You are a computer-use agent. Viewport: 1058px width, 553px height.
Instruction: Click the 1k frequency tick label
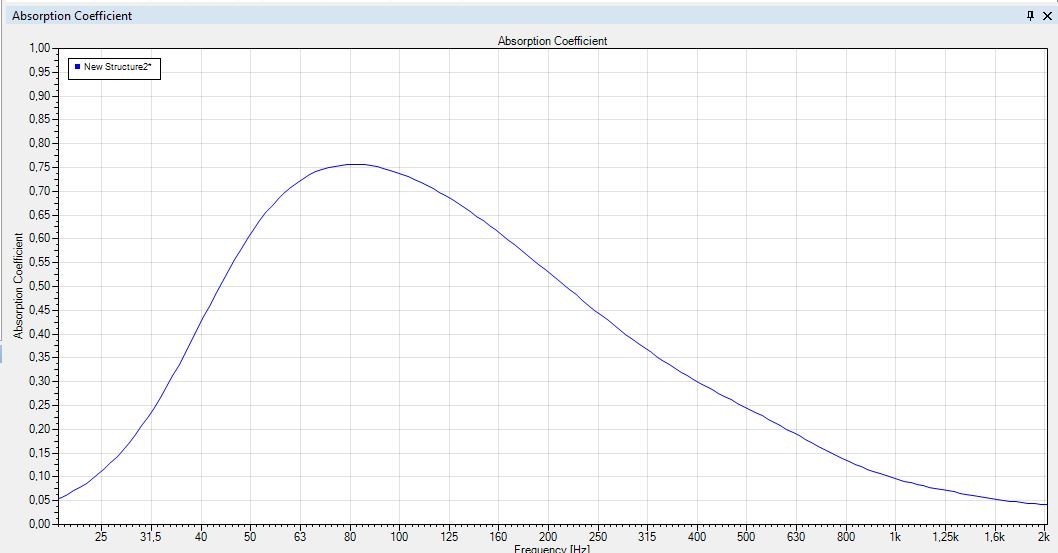[896, 537]
